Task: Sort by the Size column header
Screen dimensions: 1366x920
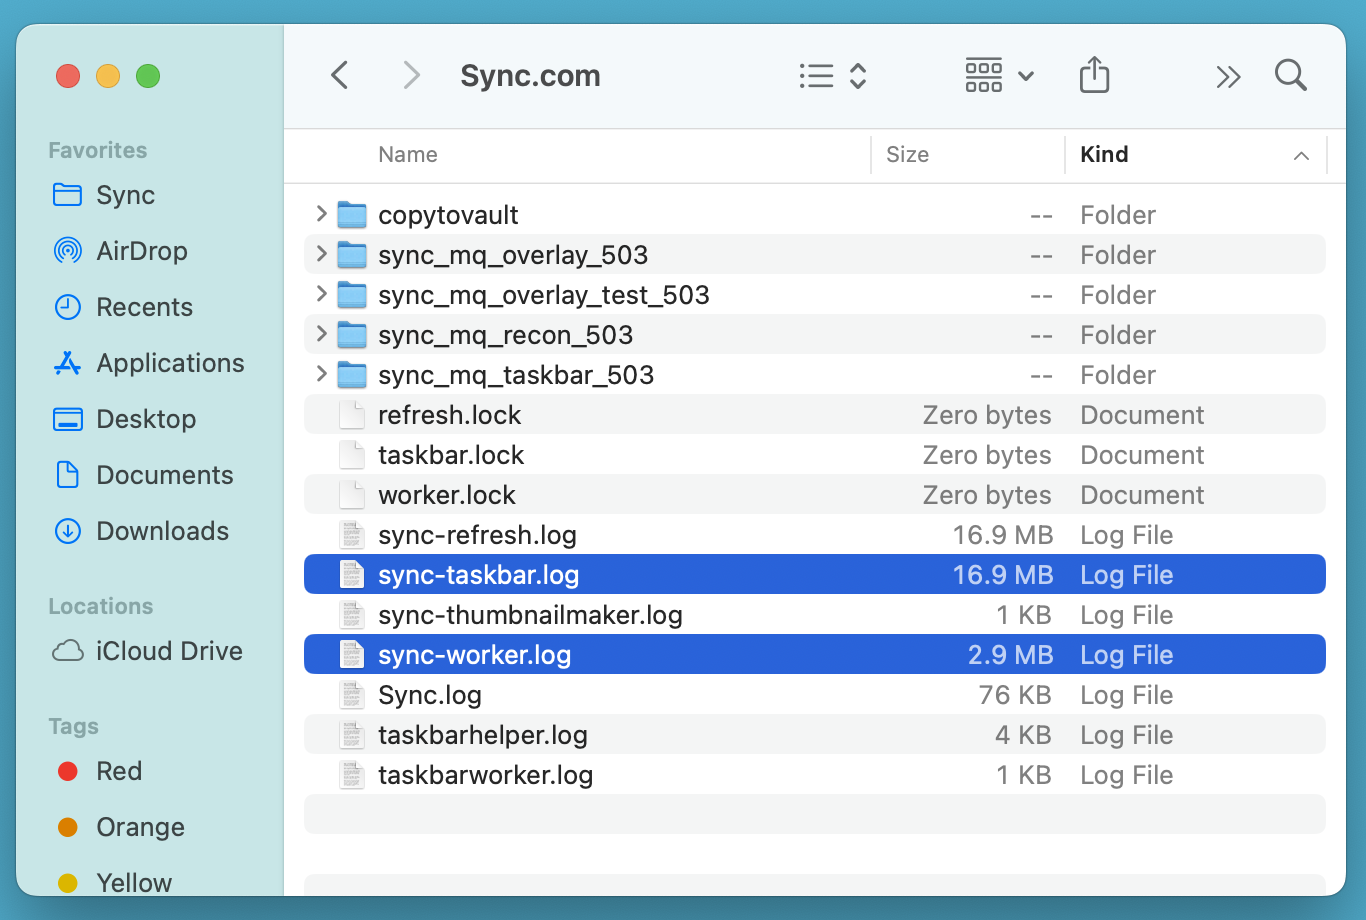Action: pyautogui.click(x=907, y=155)
